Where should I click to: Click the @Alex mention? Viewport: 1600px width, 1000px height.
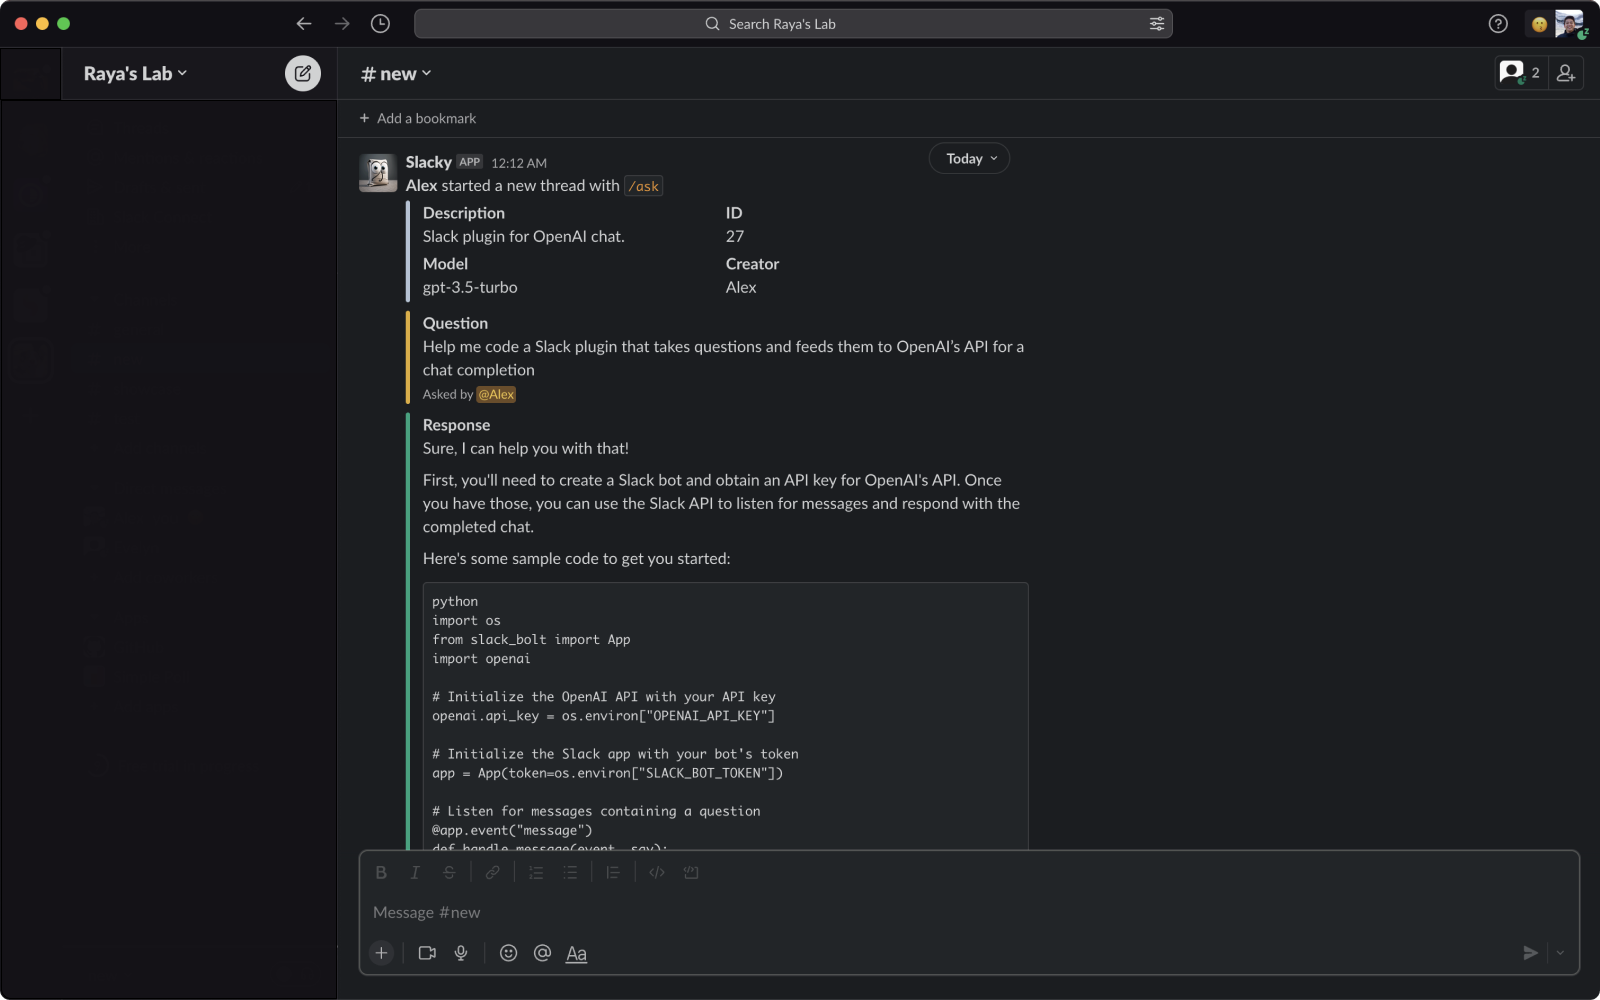pyautogui.click(x=496, y=395)
